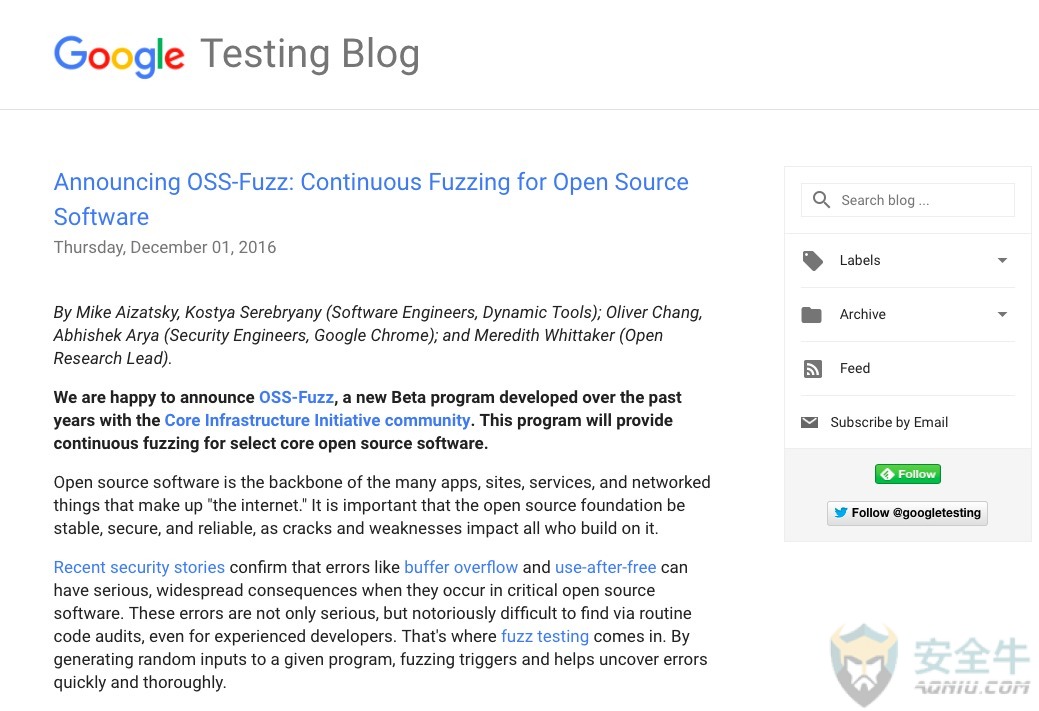The height and width of the screenshot is (711, 1039).
Task: Open the OSS-Fuzz link in the announcement
Action: [296, 397]
